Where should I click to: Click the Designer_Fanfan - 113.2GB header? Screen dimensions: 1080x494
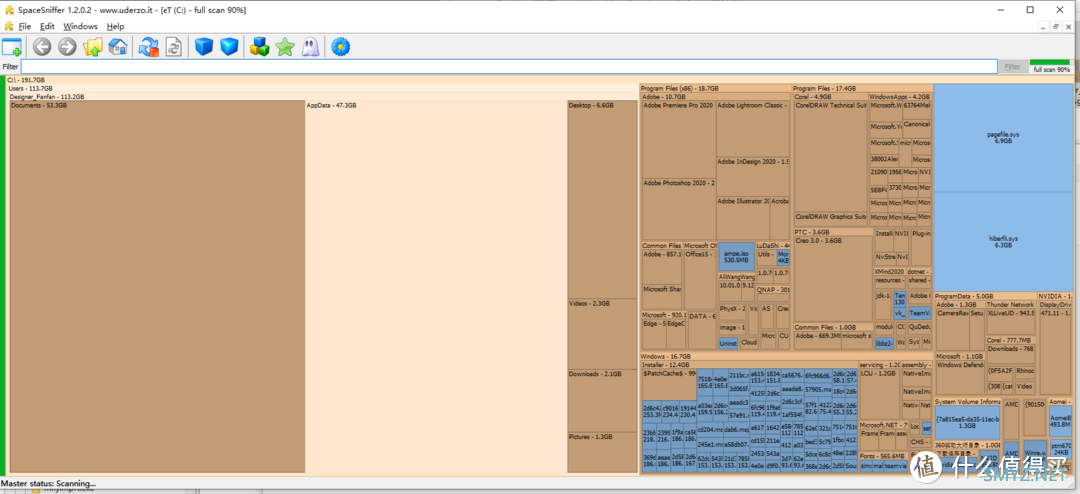point(322,97)
